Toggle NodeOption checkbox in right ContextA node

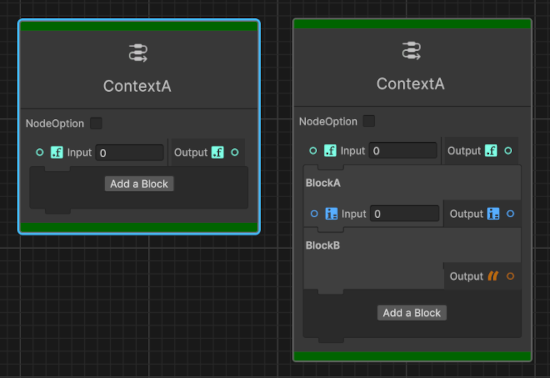click(369, 121)
